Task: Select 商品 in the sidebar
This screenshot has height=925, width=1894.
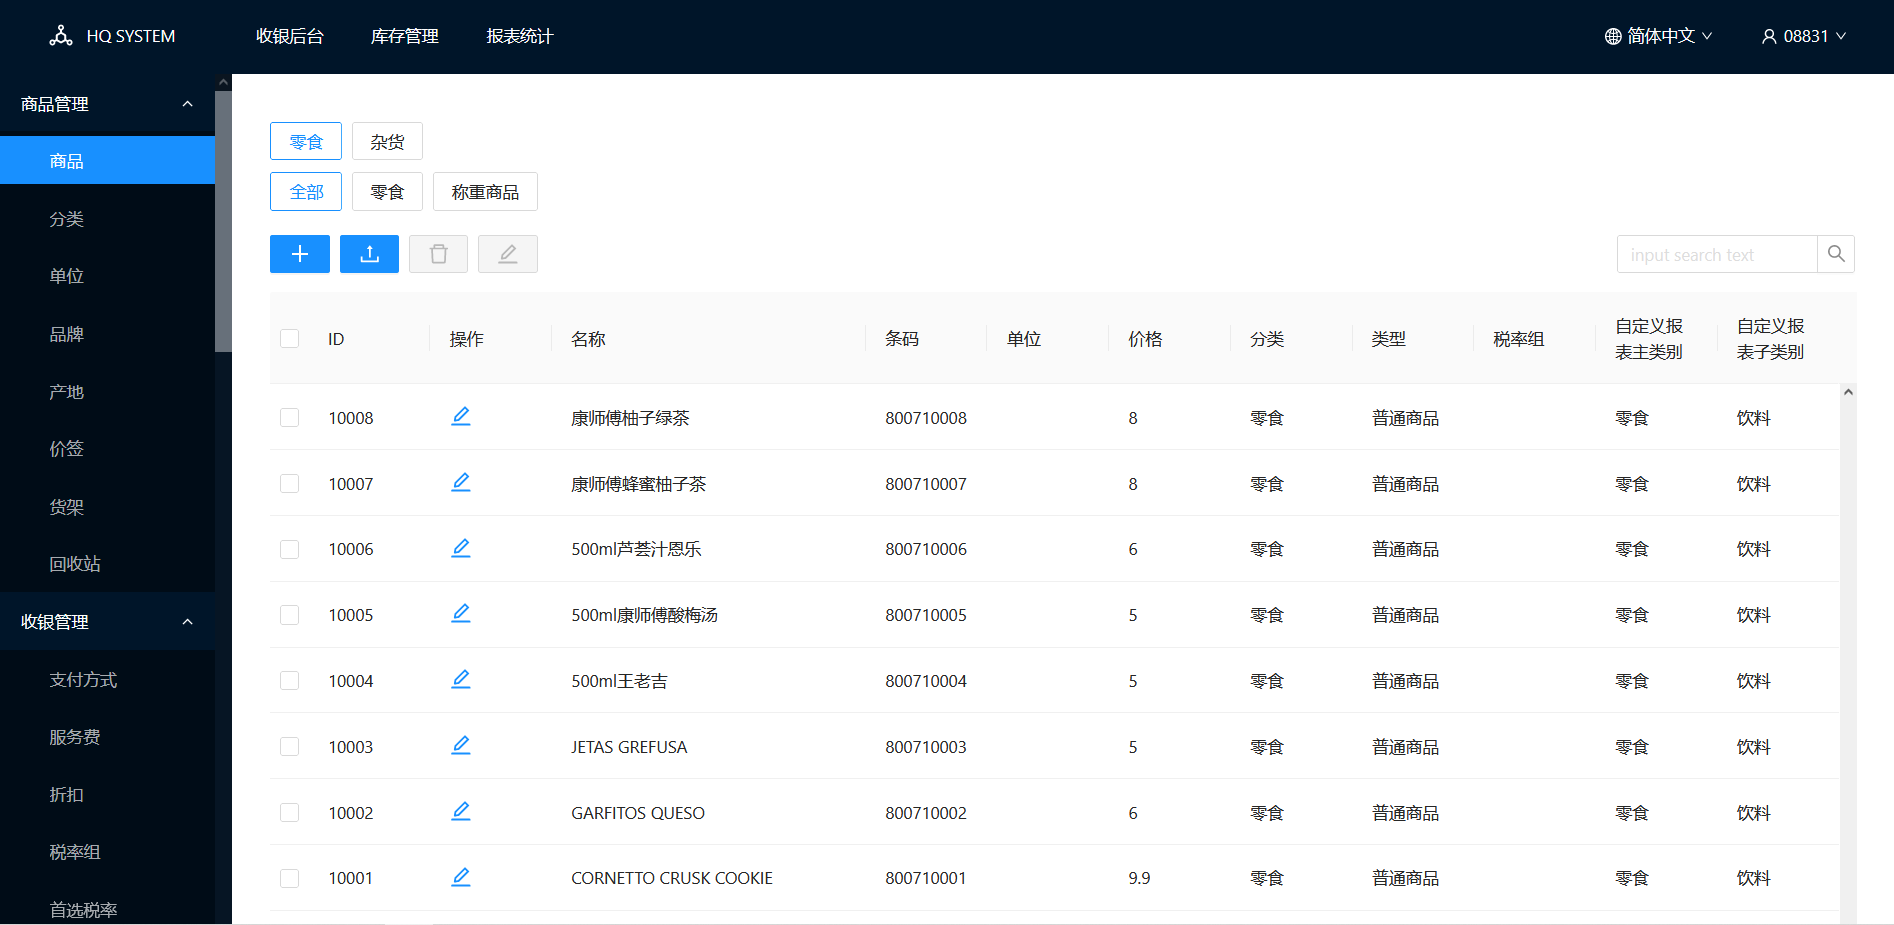Action: click(x=107, y=160)
